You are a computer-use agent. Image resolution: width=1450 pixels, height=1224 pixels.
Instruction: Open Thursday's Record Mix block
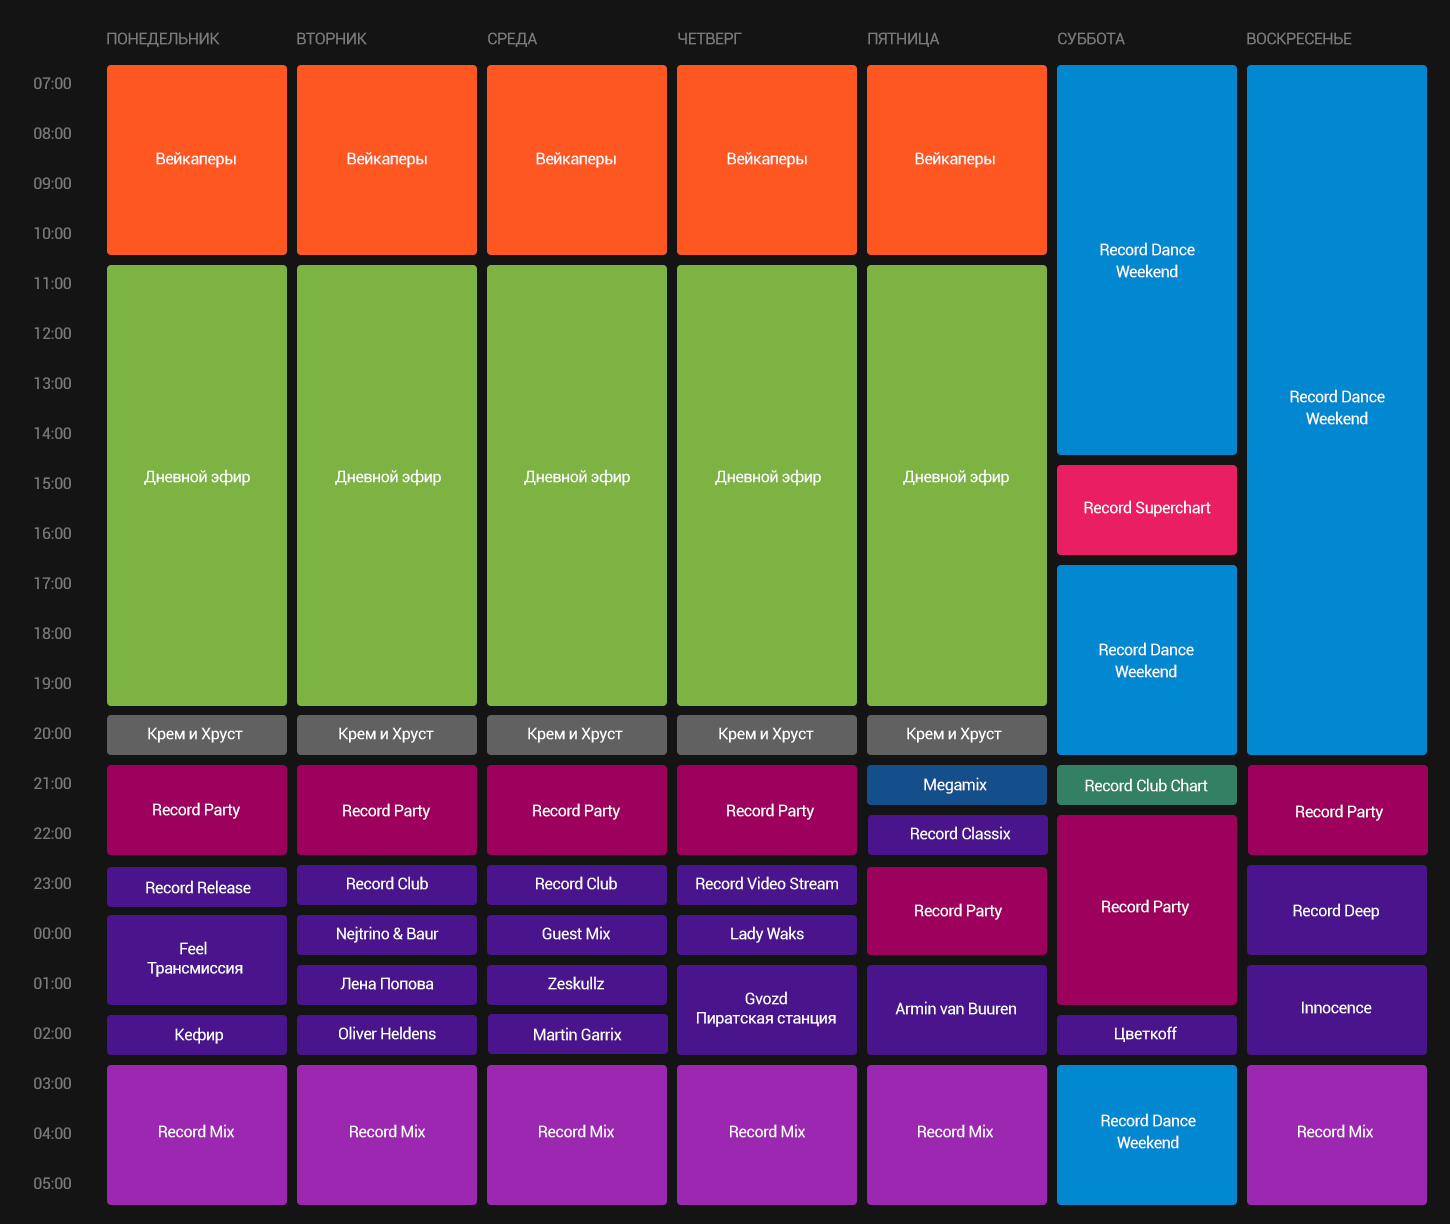tap(767, 1135)
